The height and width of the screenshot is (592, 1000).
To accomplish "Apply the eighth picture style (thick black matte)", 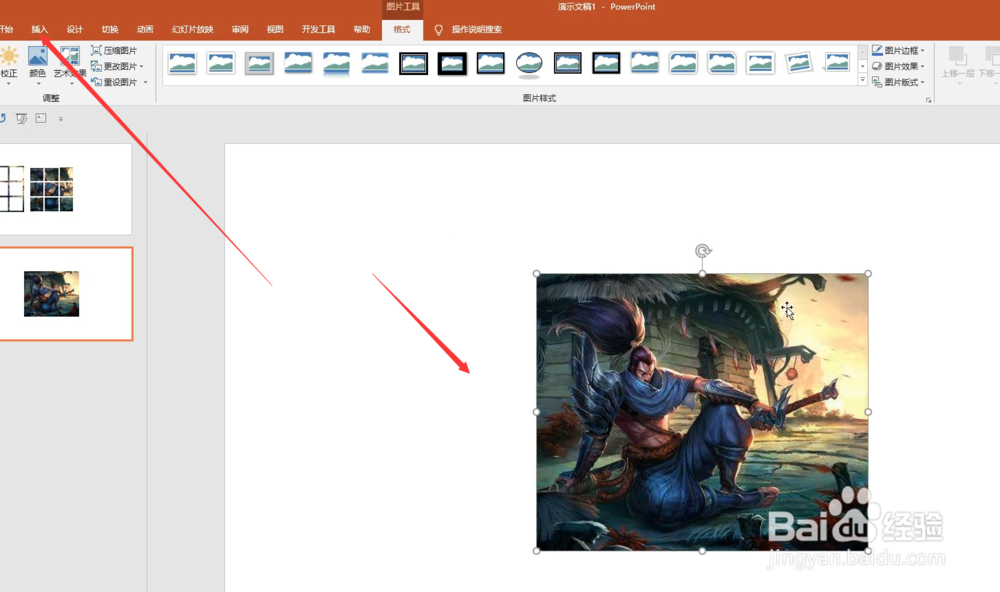I will (x=452, y=63).
